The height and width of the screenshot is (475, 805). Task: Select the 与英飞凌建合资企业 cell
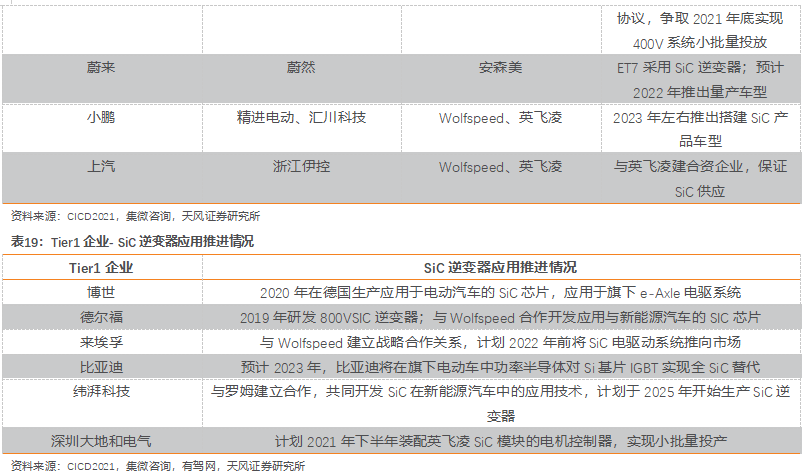pyautogui.click(x=700, y=179)
